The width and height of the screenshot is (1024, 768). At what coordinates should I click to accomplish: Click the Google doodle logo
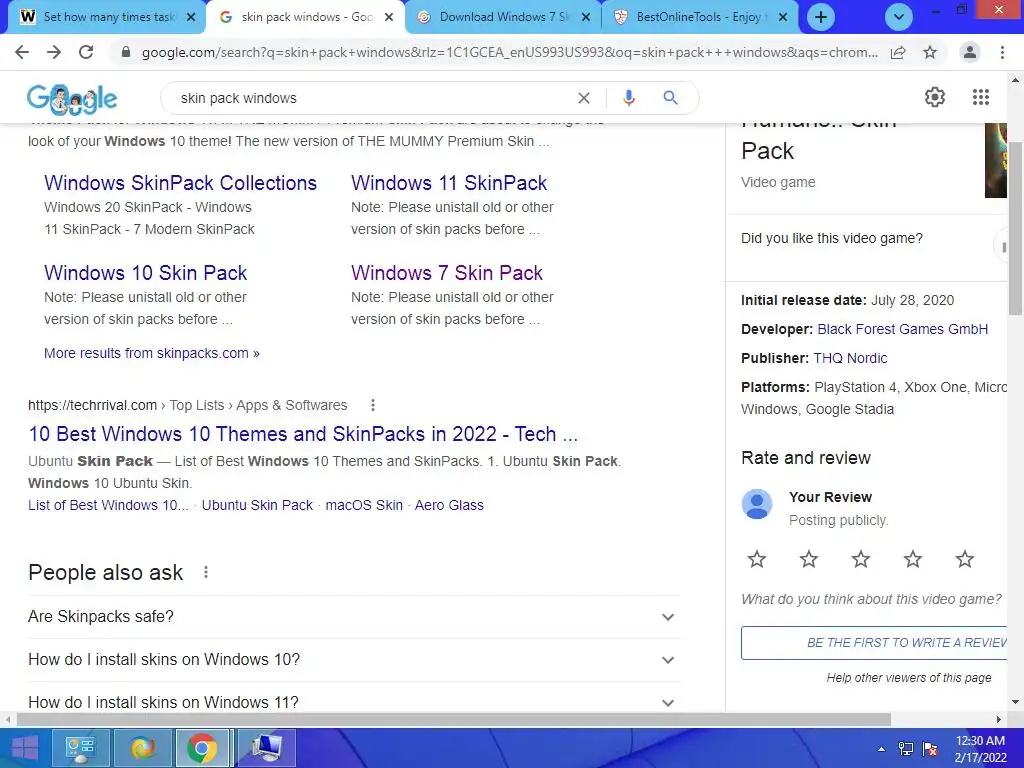[x=72, y=99]
